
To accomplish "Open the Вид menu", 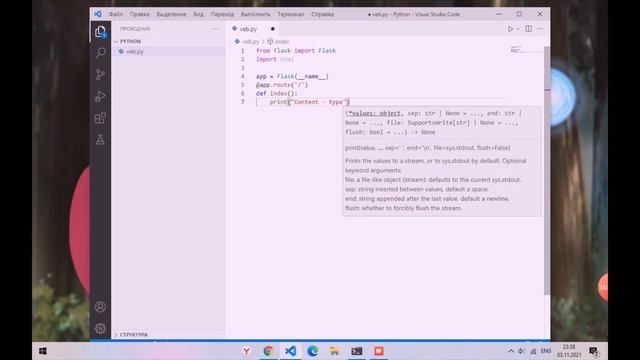I will 198,14.
